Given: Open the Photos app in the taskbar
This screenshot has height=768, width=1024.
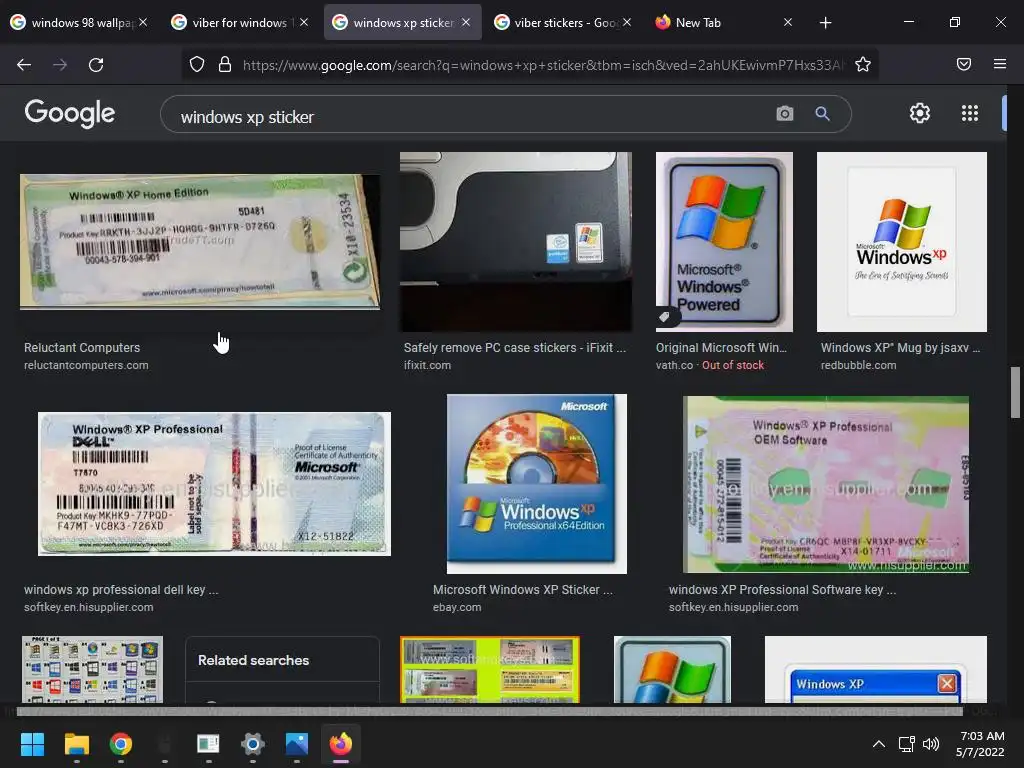Looking at the screenshot, I should point(296,744).
